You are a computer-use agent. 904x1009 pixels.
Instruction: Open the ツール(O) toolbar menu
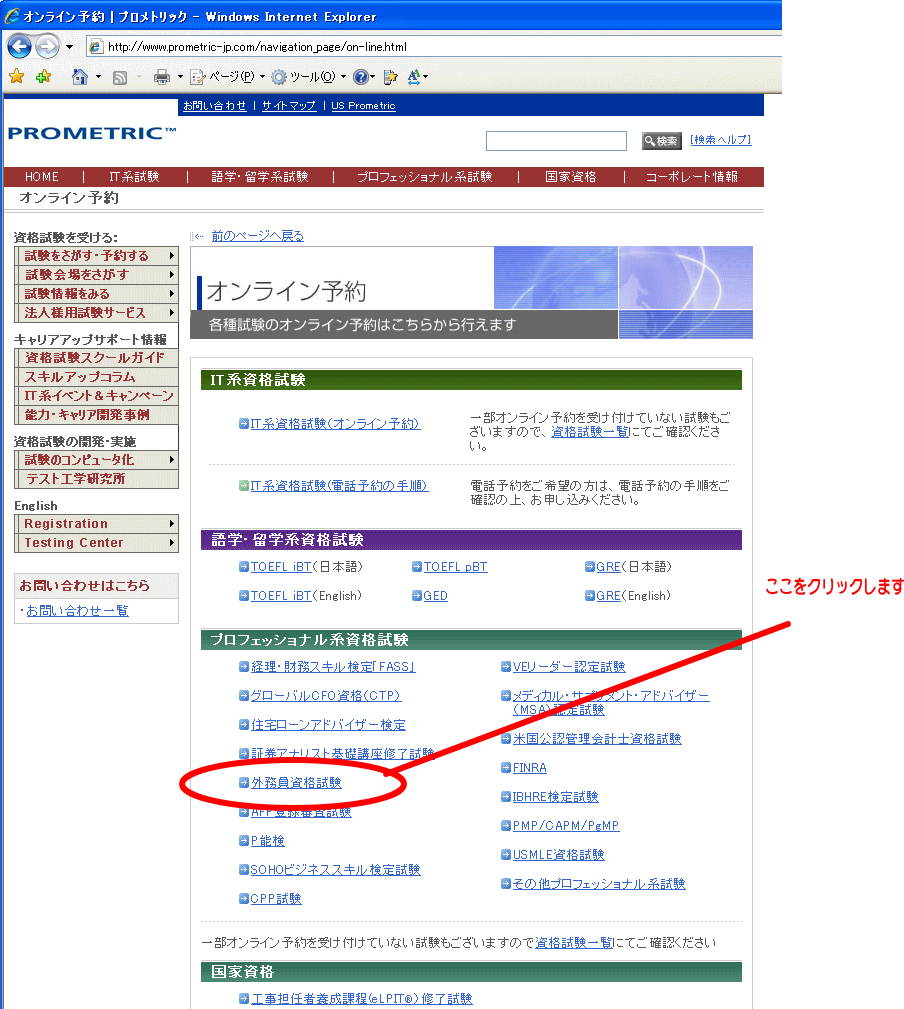[309, 77]
